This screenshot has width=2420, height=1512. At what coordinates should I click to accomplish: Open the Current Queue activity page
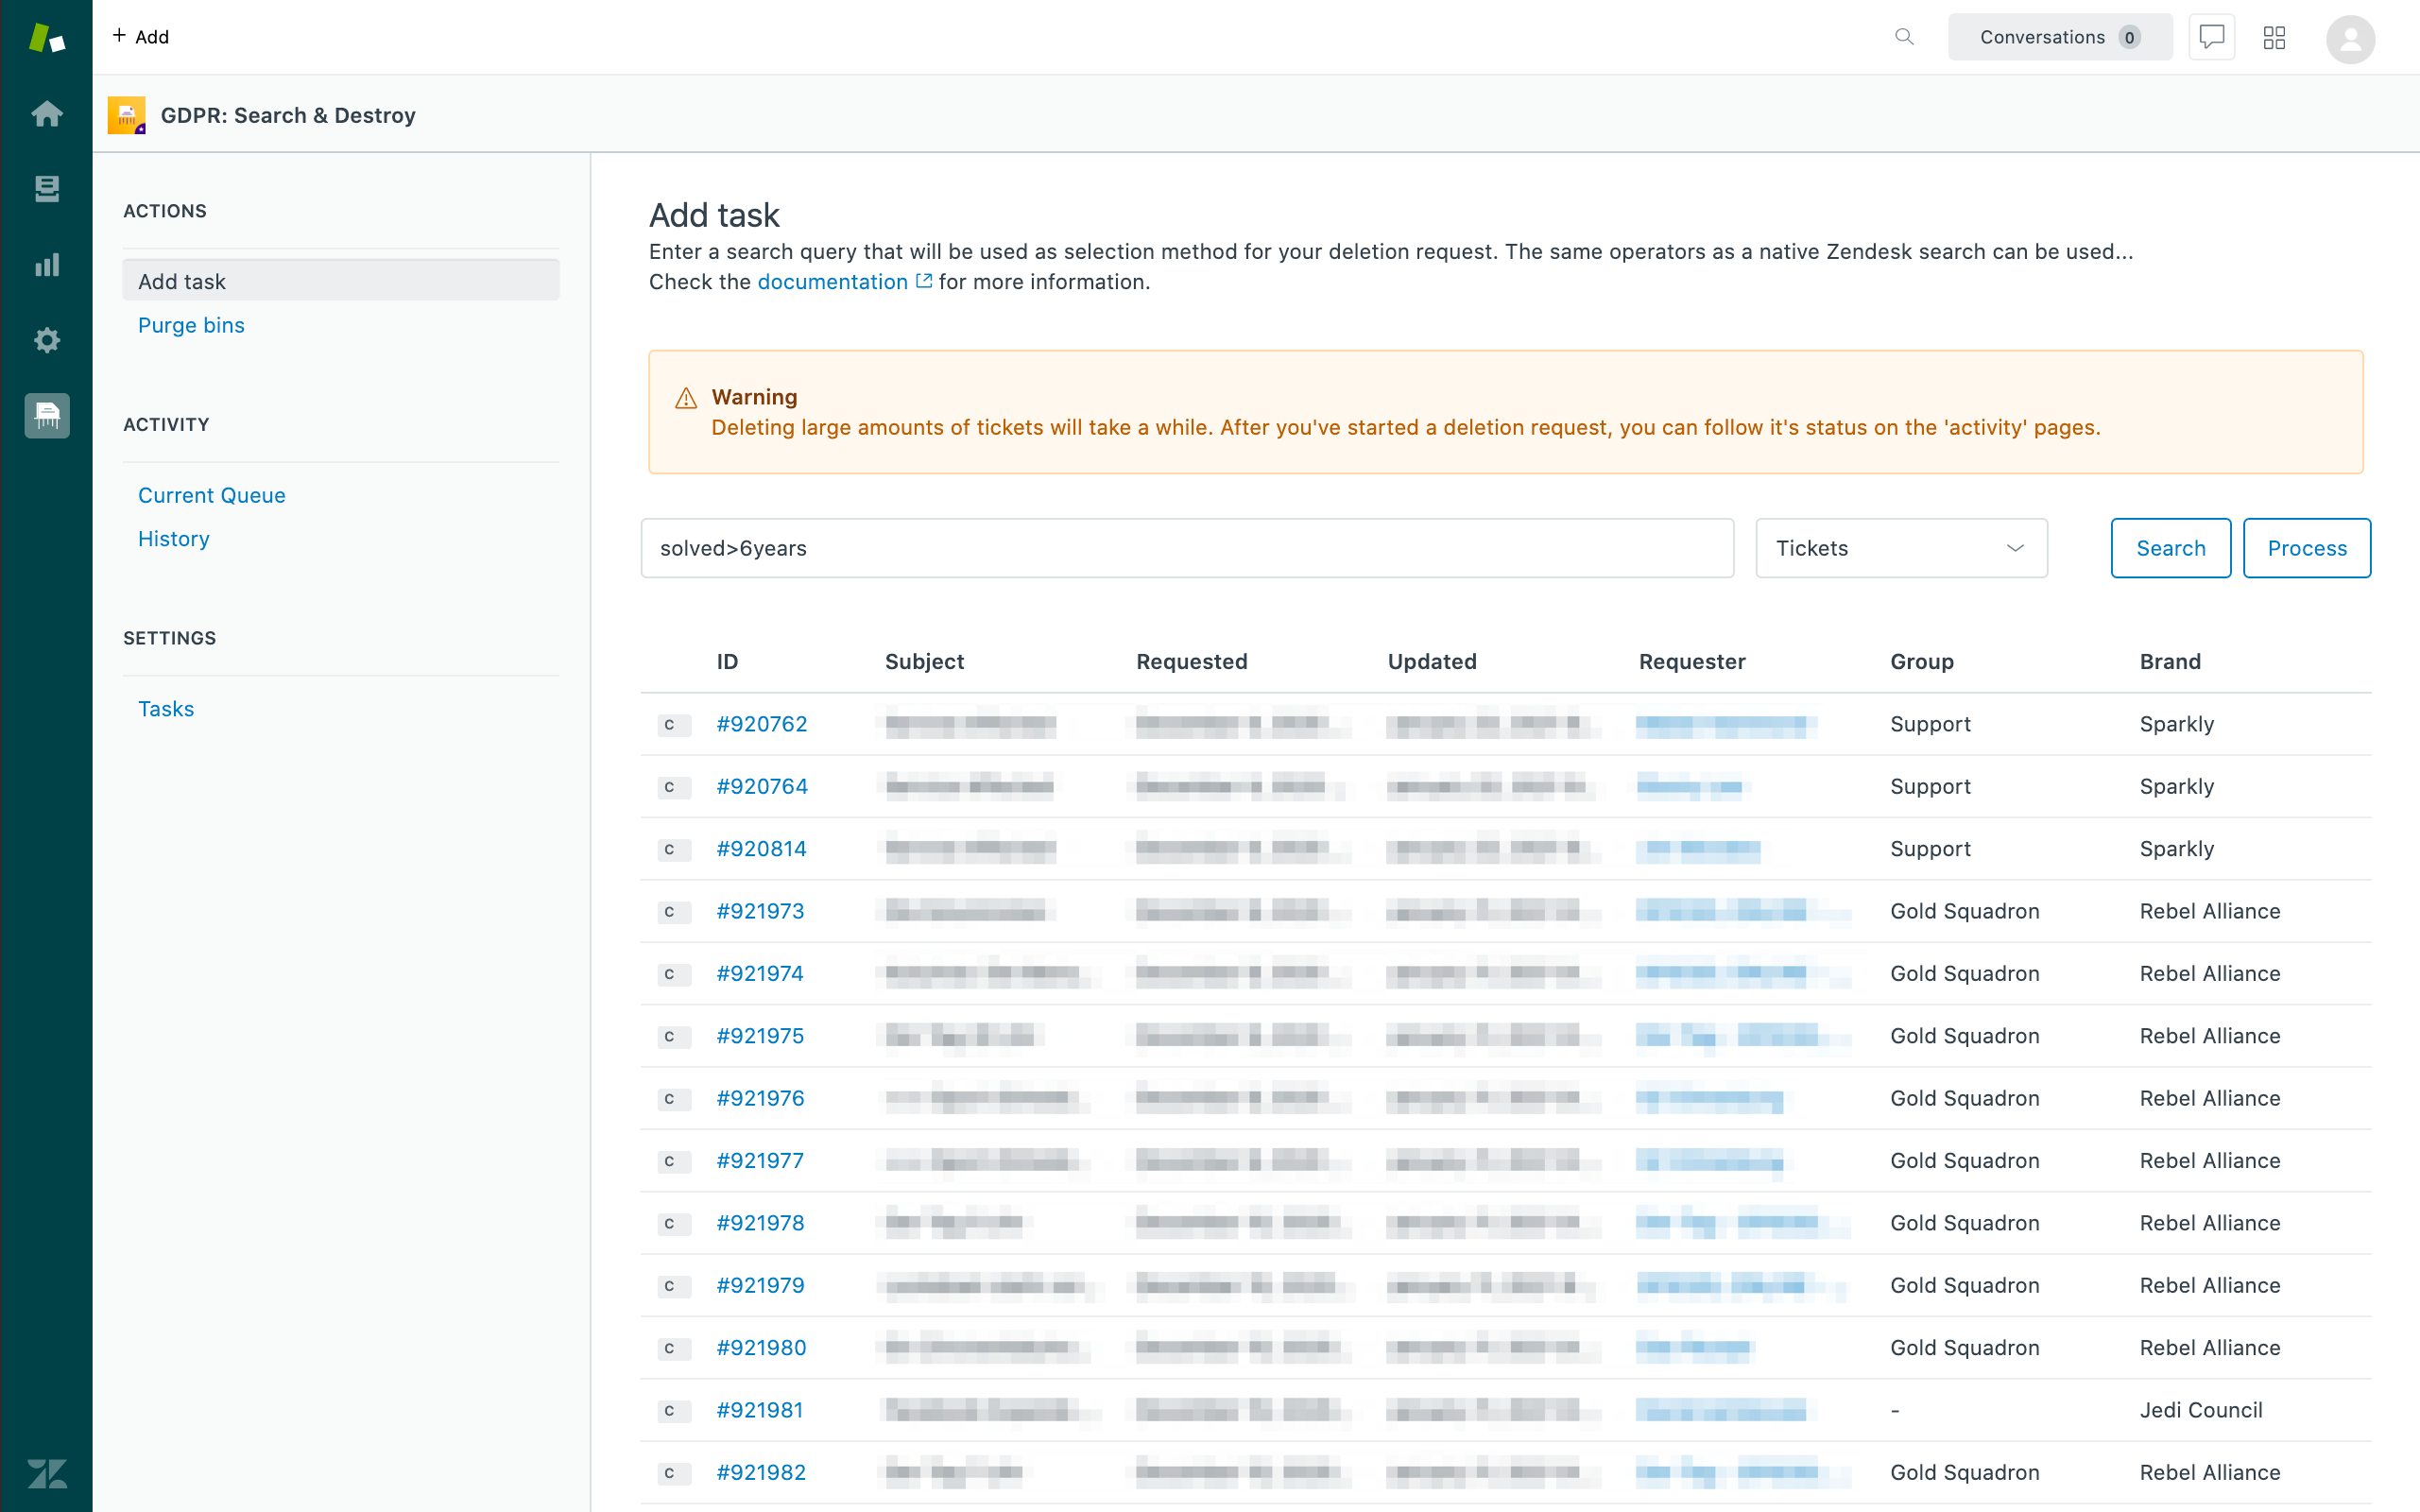[211, 495]
